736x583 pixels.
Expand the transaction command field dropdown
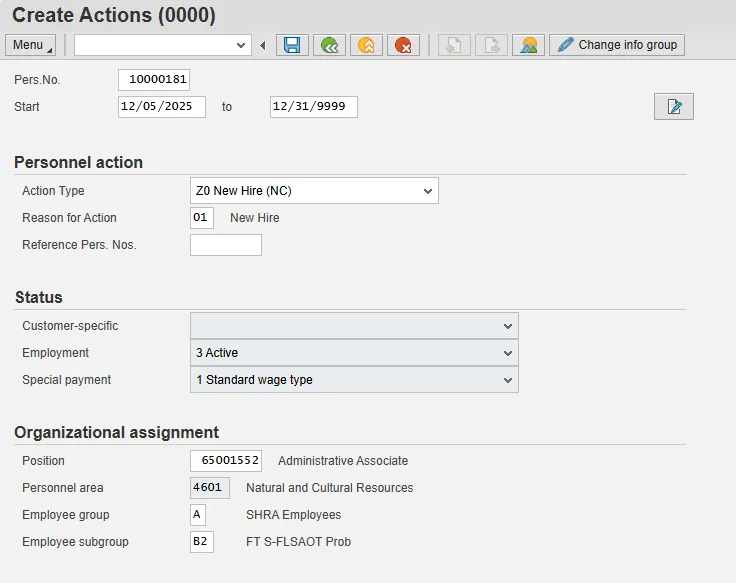coord(241,45)
